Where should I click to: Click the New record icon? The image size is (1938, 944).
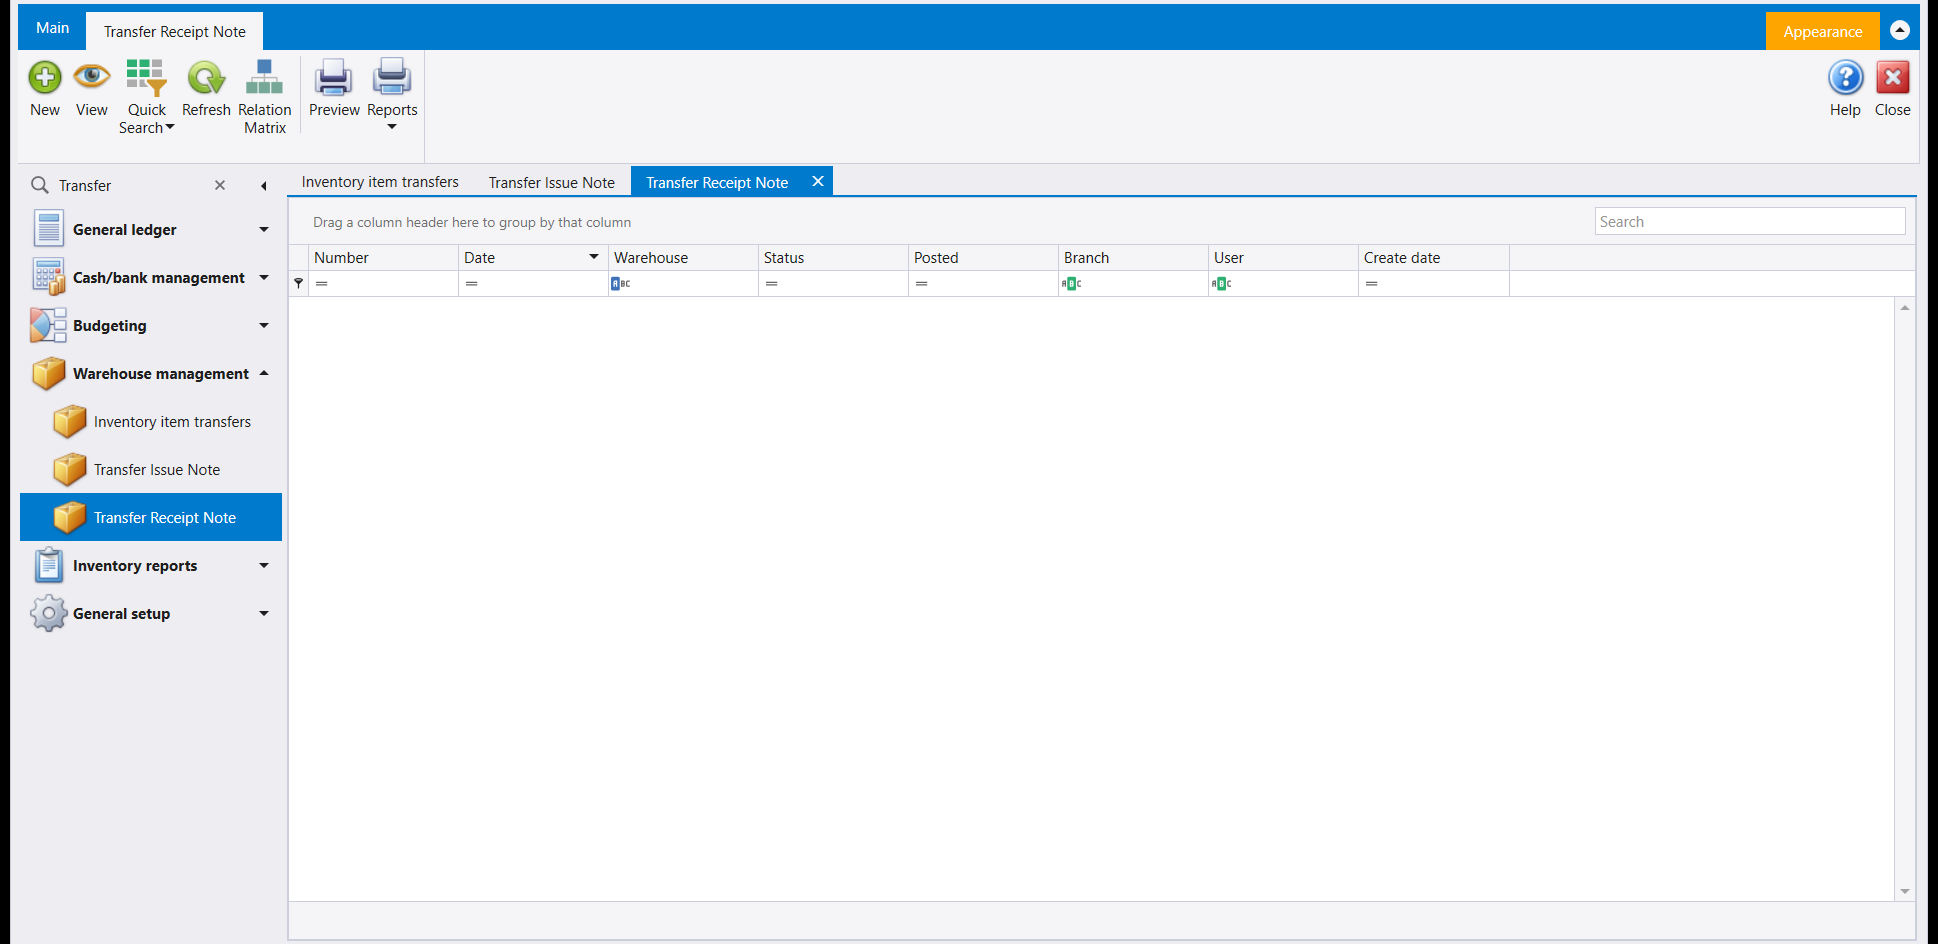[45, 78]
